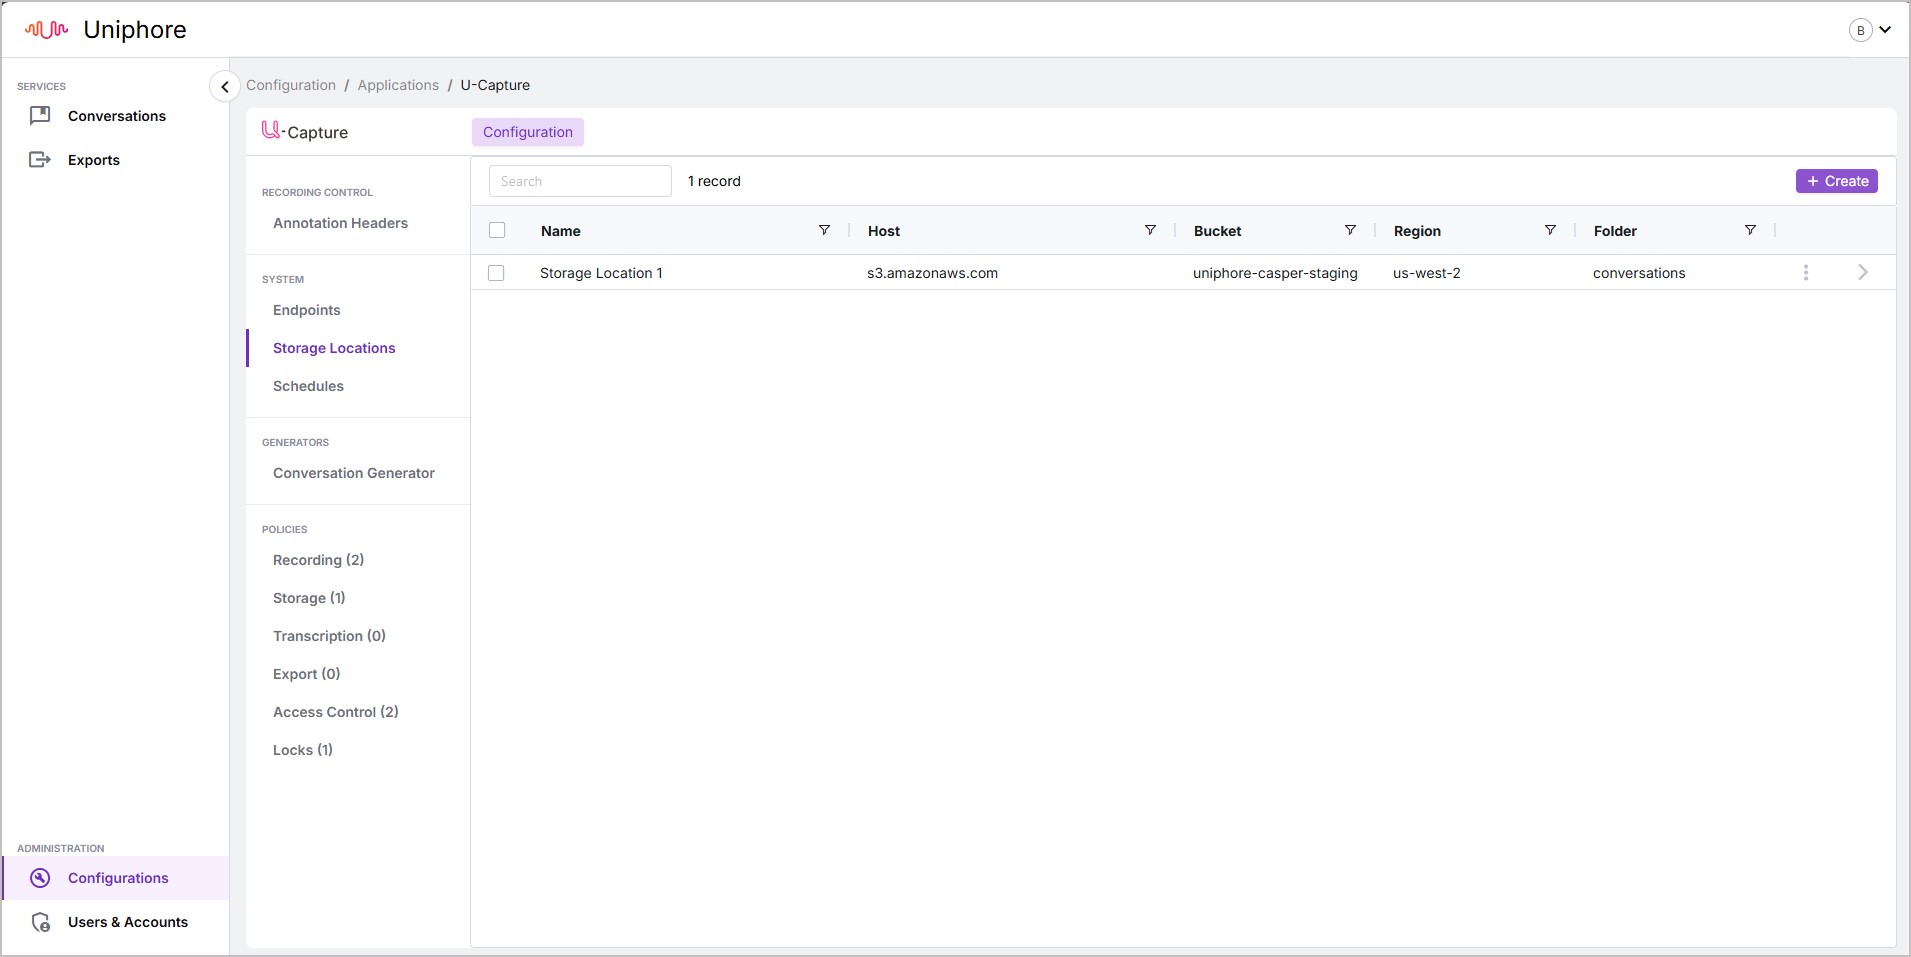This screenshot has height=957, width=1911.
Task: Open Region column filter
Action: point(1550,230)
